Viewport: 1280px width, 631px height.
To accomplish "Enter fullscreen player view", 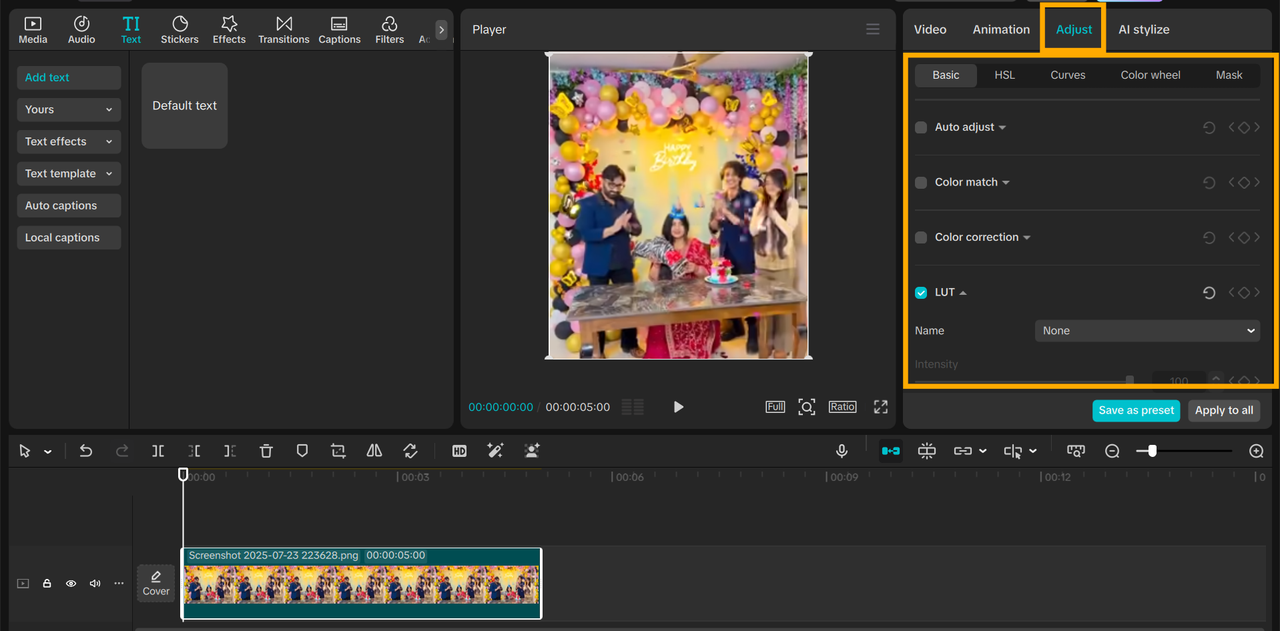I will [880, 407].
